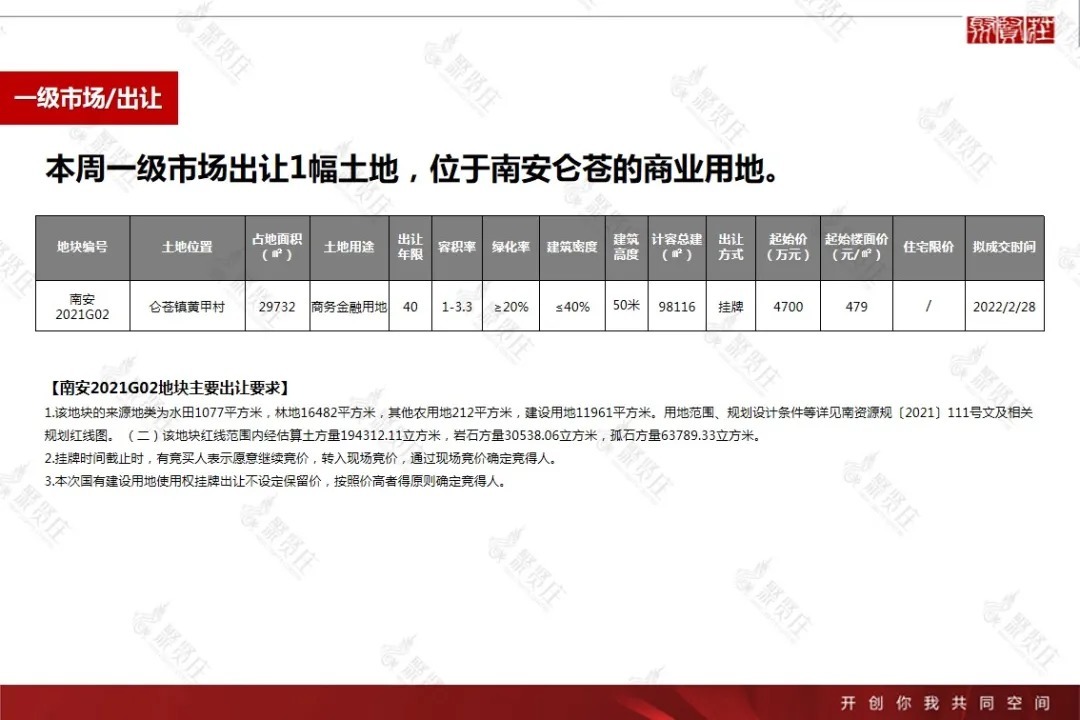Click the 出让方式 column header
Viewport: 1080px width, 720px height.
(x=729, y=247)
